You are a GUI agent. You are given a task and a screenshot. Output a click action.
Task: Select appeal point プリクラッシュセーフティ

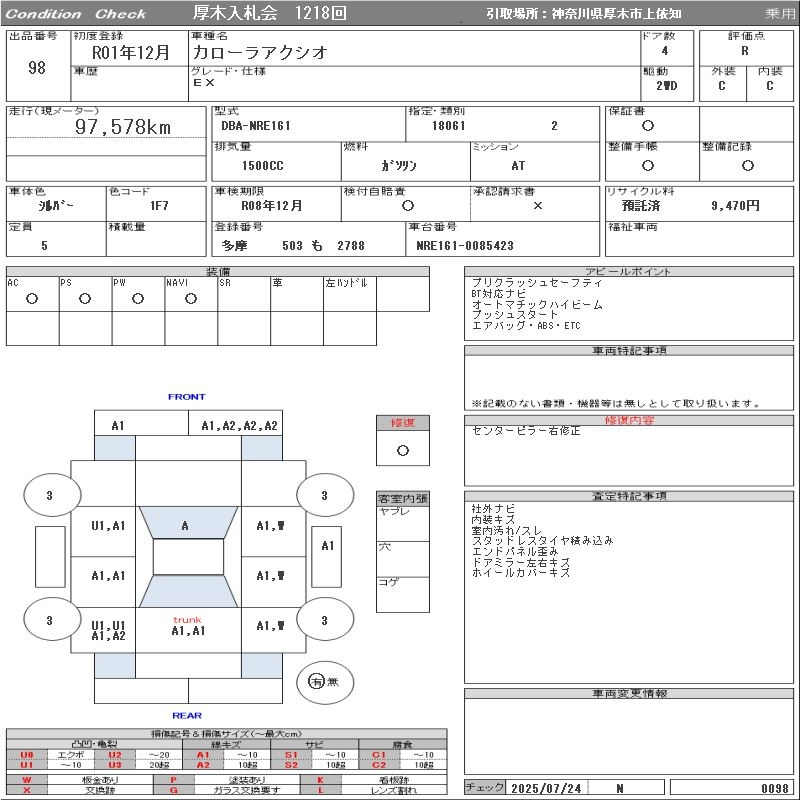[537, 283]
